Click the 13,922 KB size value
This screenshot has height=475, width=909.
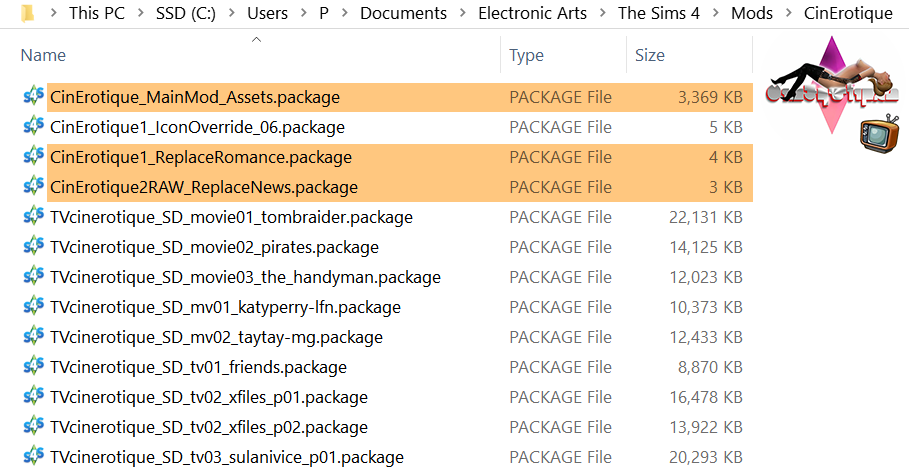coord(706,427)
